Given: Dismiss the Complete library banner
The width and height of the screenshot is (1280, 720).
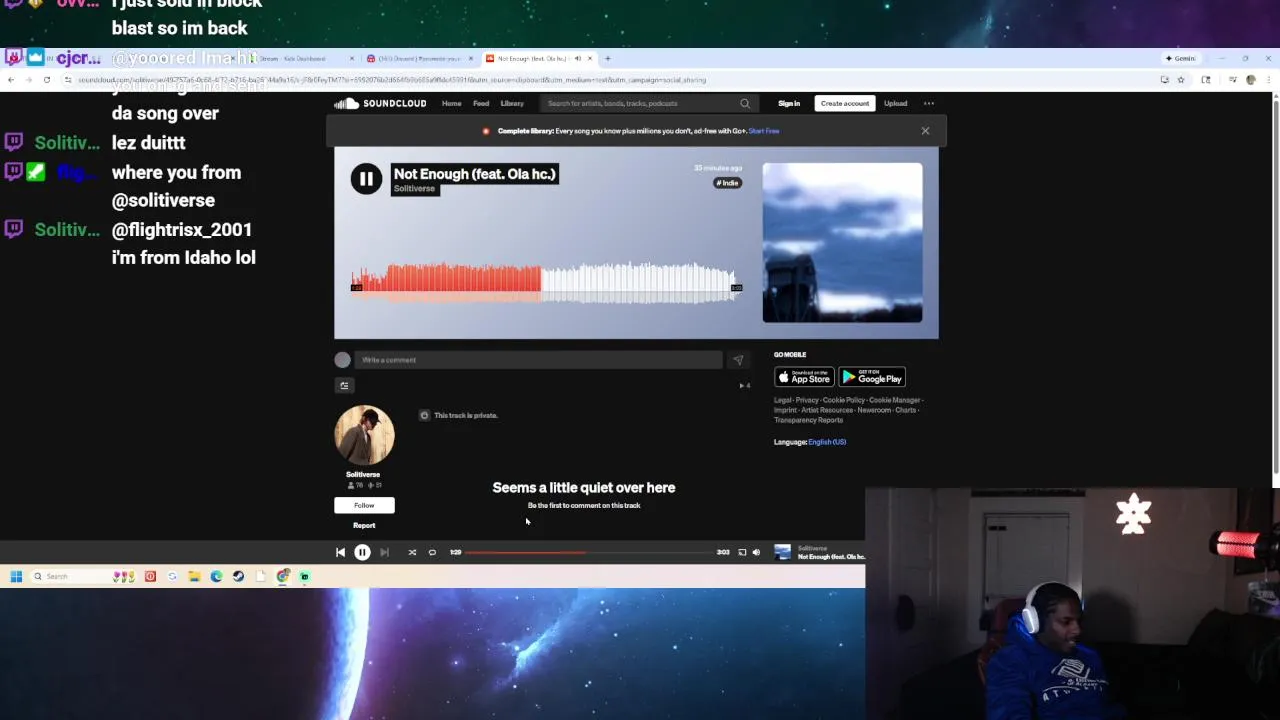Looking at the screenshot, I should 925,131.
